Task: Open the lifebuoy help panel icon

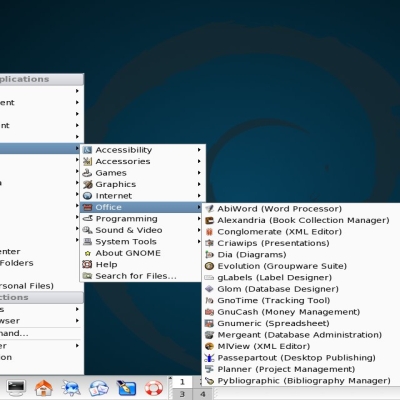Action: coord(154,388)
